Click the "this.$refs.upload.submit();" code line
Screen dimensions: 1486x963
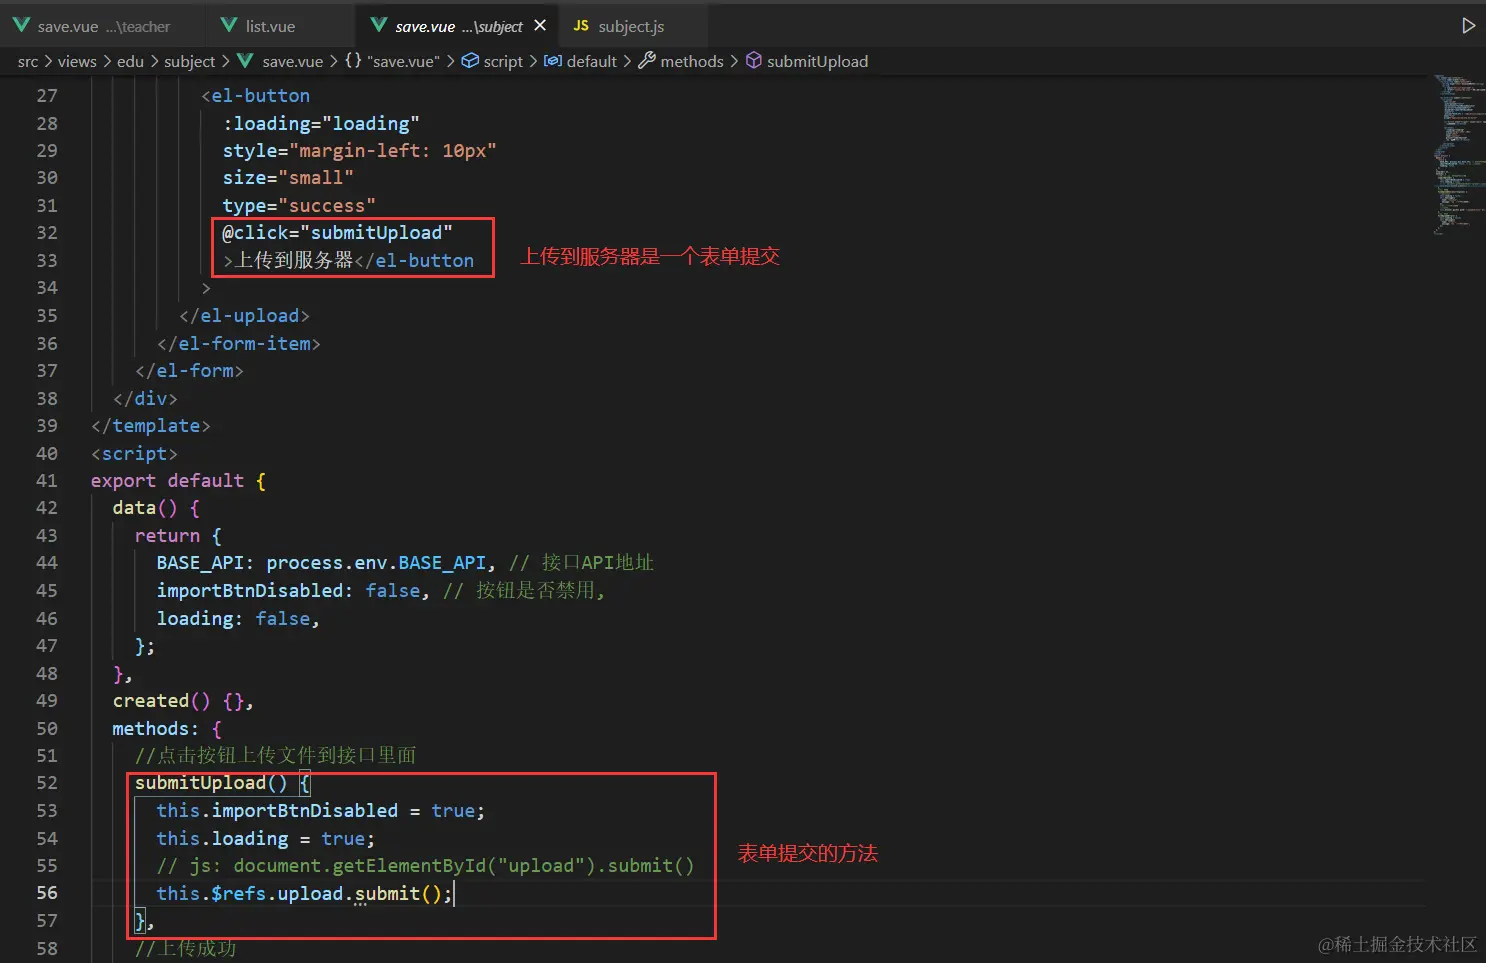pos(304,894)
